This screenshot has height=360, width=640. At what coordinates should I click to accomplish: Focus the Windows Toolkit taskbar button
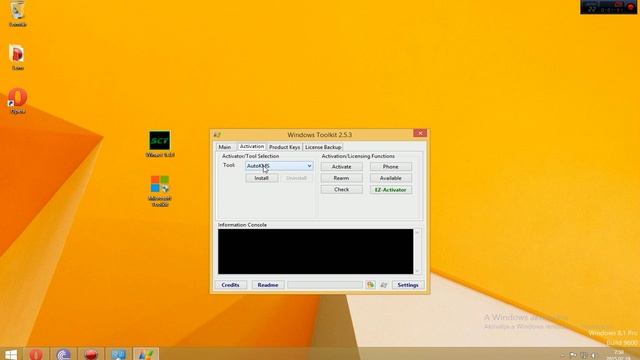tap(146, 354)
